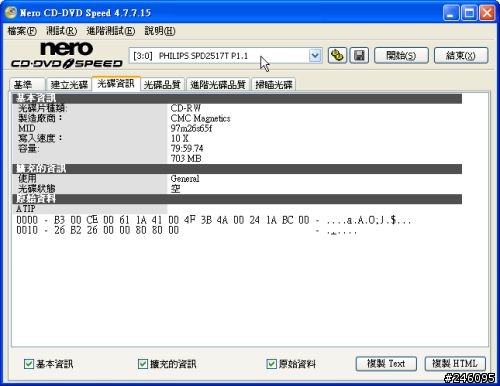Click the 複製 Text button
This screenshot has width=500, height=386.
pos(386,363)
